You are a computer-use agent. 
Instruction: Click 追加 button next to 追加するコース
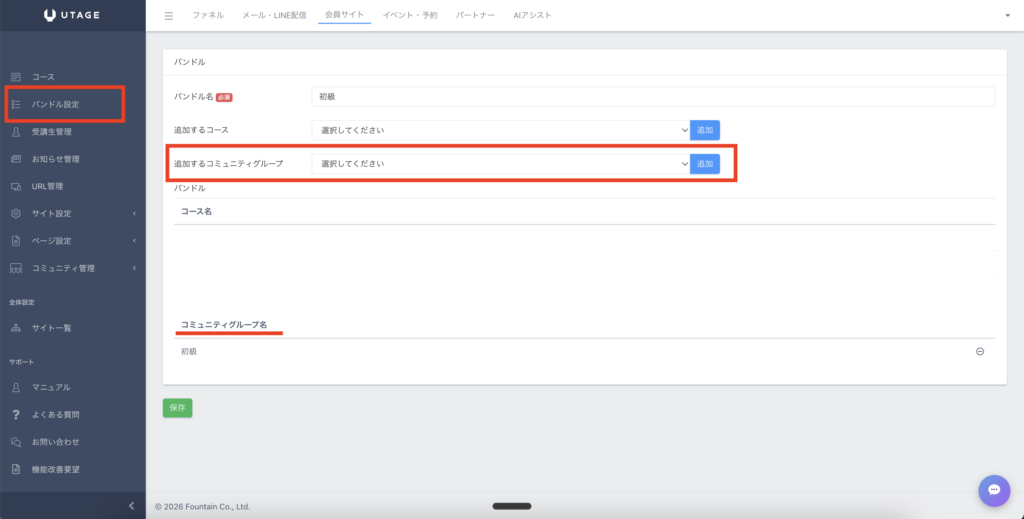coord(705,130)
